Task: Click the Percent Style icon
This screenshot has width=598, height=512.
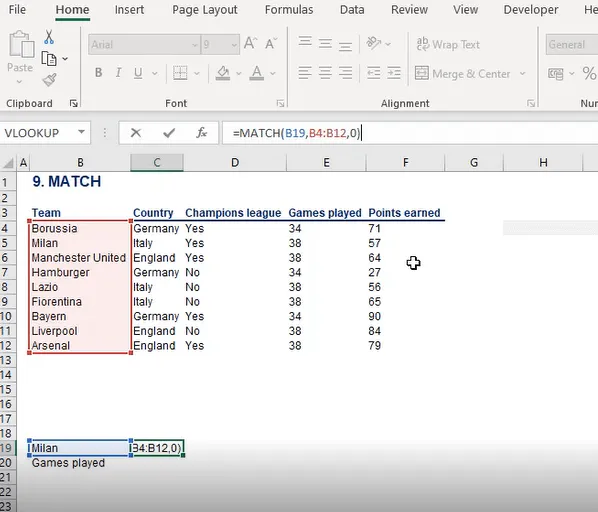Action: (x=590, y=73)
